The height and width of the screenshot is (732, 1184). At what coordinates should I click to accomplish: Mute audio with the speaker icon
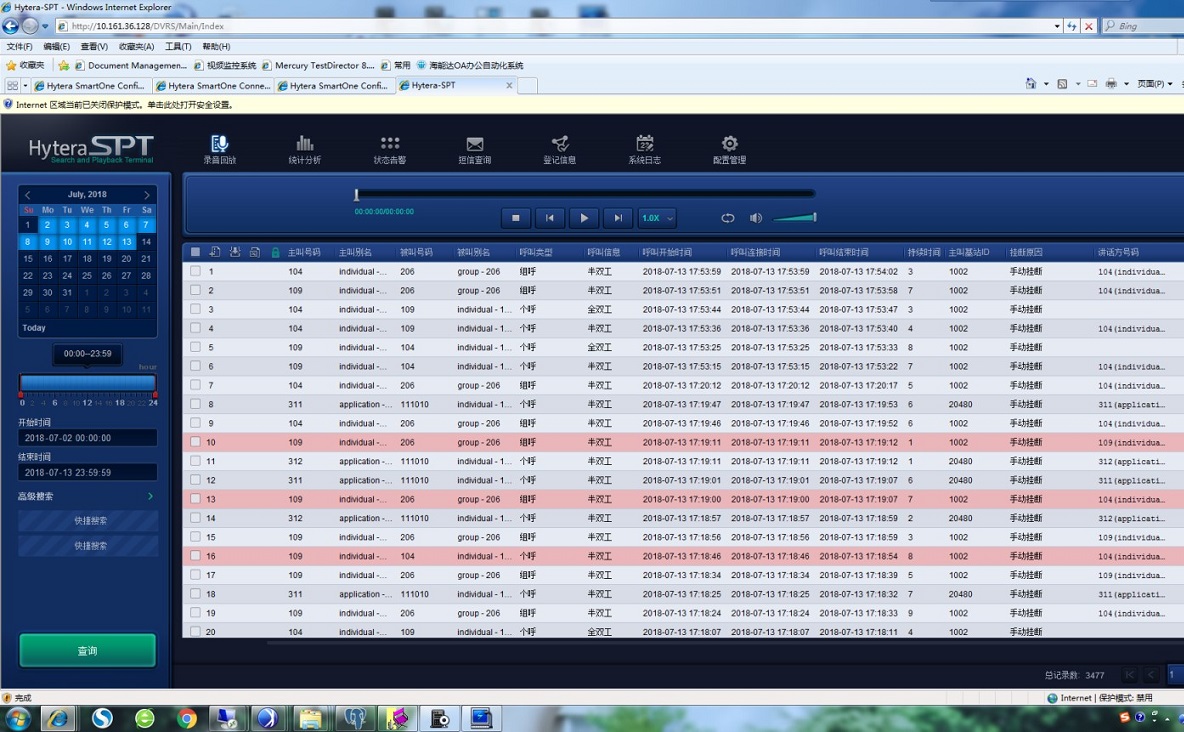tap(755, 218)
